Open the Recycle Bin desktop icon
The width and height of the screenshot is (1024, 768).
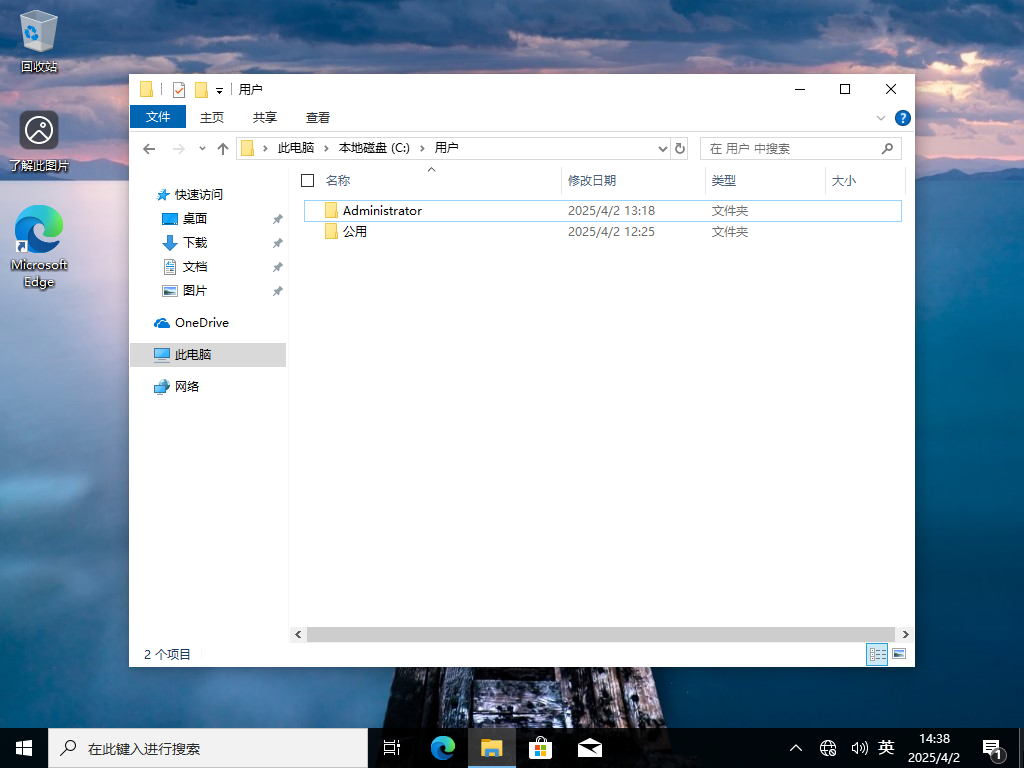(x=39, y=40)
